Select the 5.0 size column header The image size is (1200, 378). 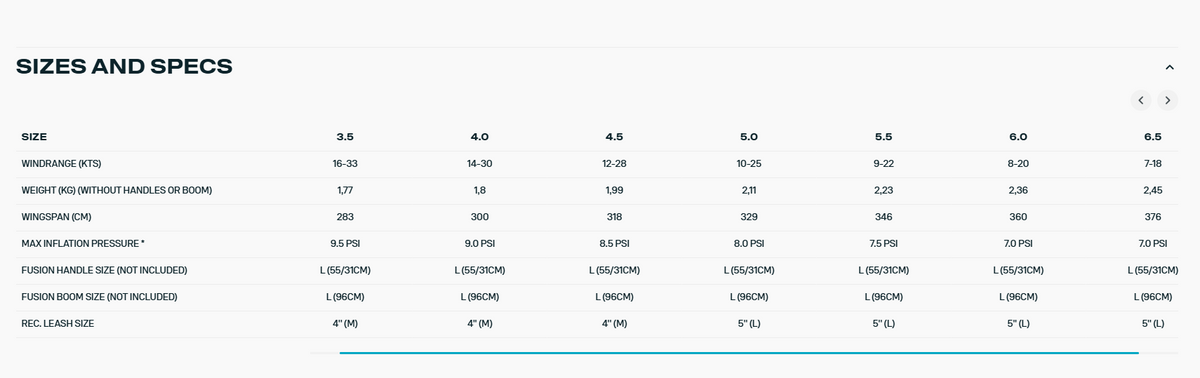pyautogui.click(x=749, y=136)
